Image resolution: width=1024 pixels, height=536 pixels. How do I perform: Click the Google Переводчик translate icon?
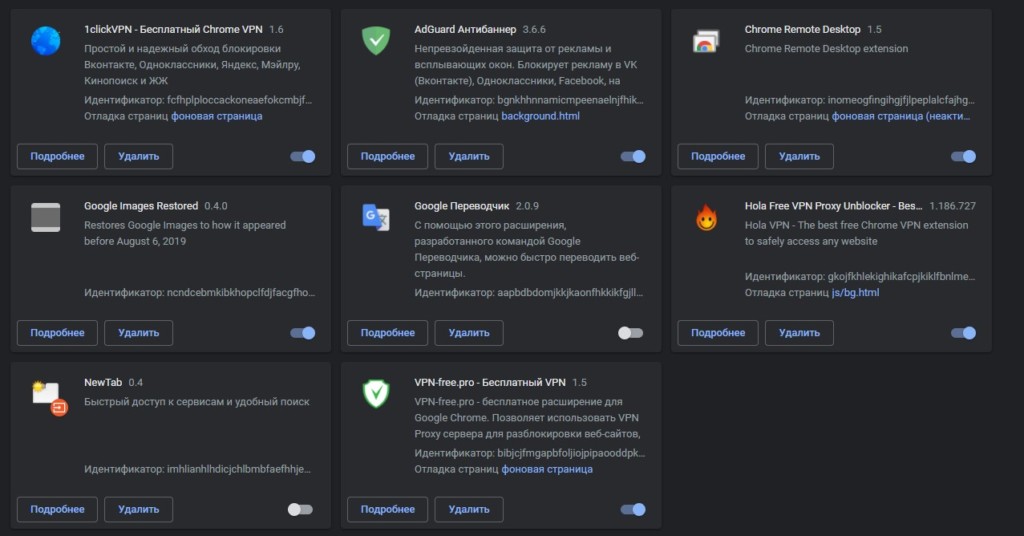tap(376, 217)
